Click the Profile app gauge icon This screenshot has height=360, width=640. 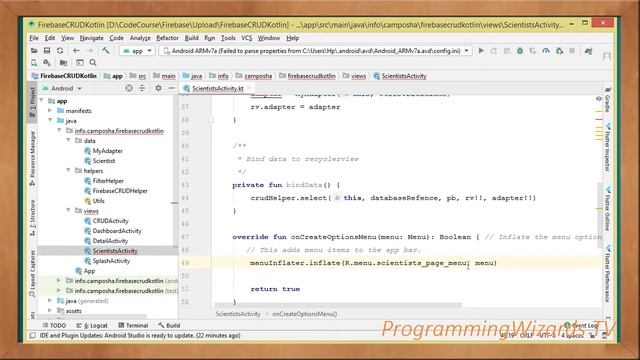coord(546,51)
